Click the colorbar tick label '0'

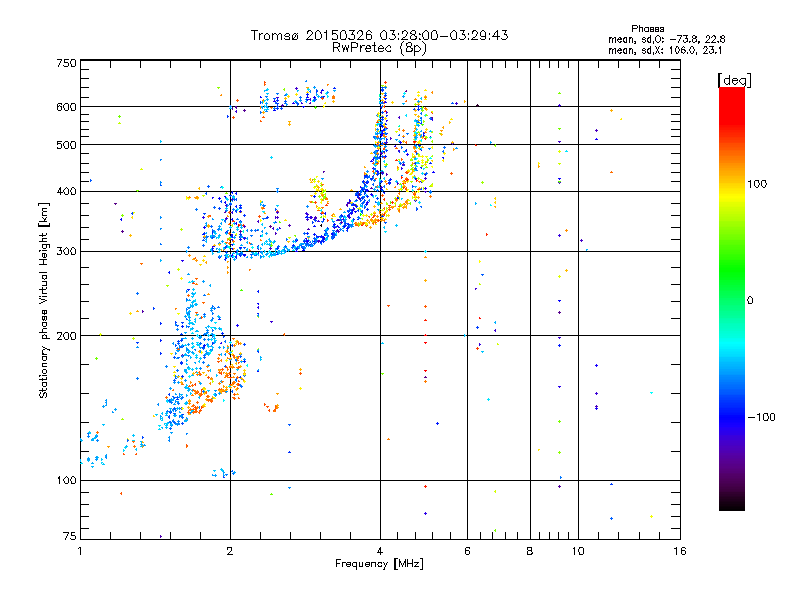749,301
